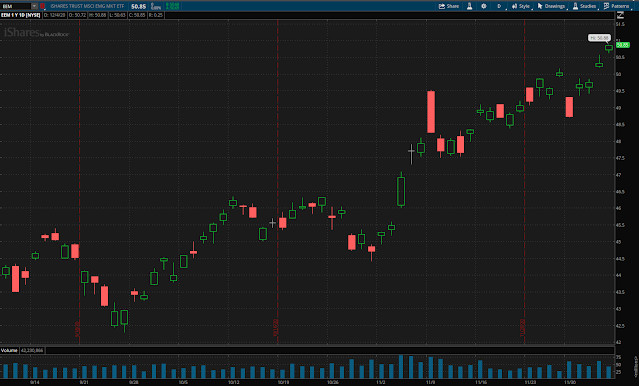
Task: Click the Share button in toolbar
Action: pos(449,6)
